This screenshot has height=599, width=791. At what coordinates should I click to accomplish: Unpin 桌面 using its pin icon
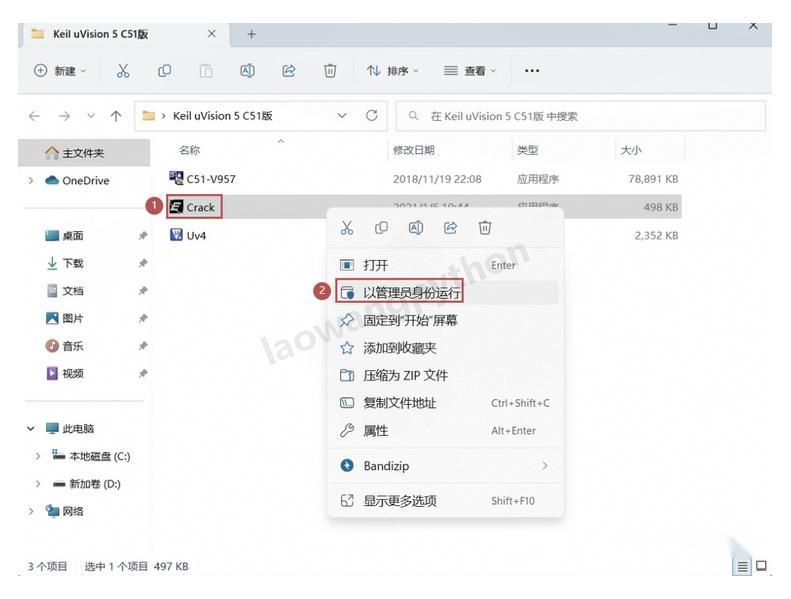coord(143,236)
